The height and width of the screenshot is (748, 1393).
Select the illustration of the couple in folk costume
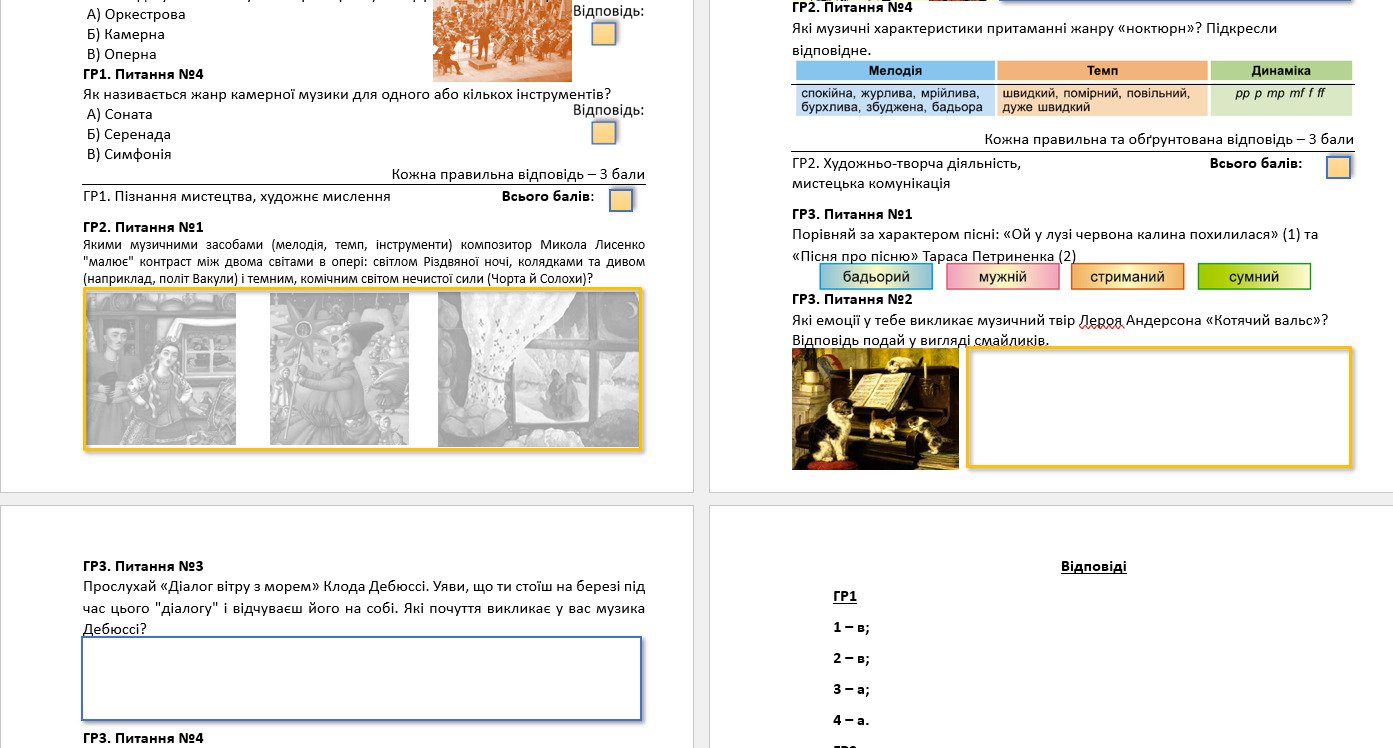pyautogui.click(x=161, y=369)
